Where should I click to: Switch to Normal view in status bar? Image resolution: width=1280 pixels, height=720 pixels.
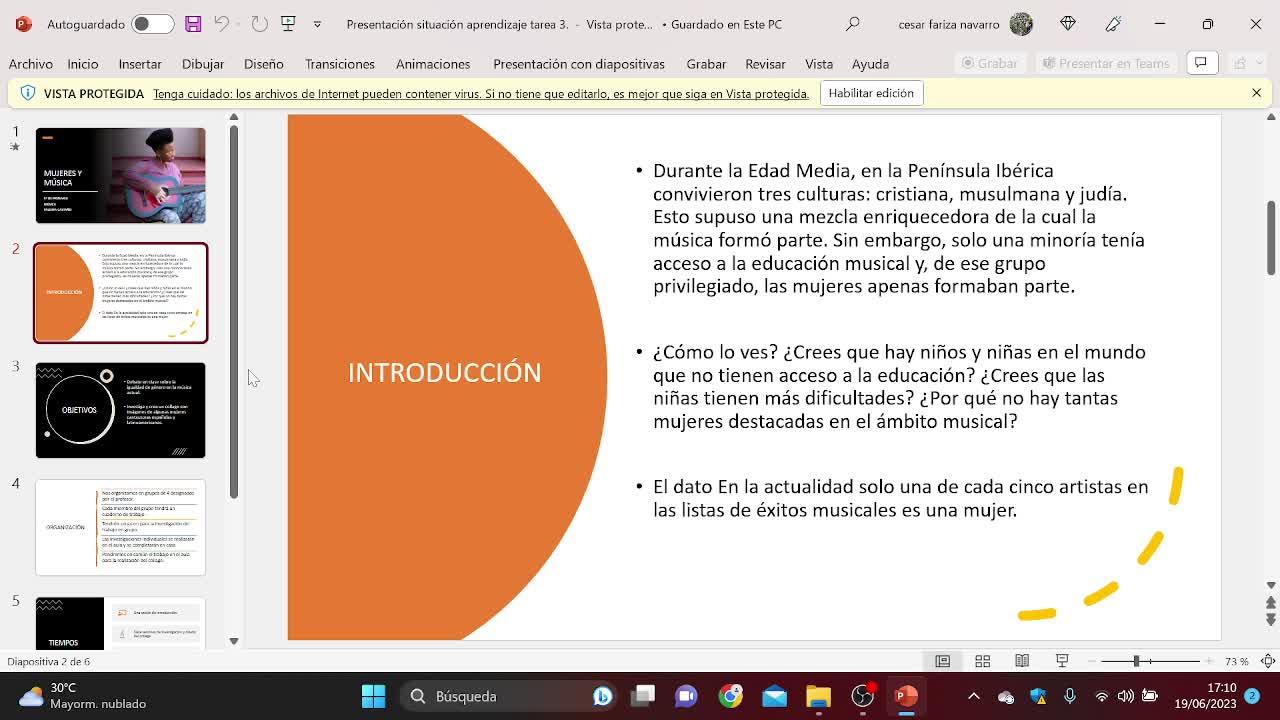coord(942,661)
